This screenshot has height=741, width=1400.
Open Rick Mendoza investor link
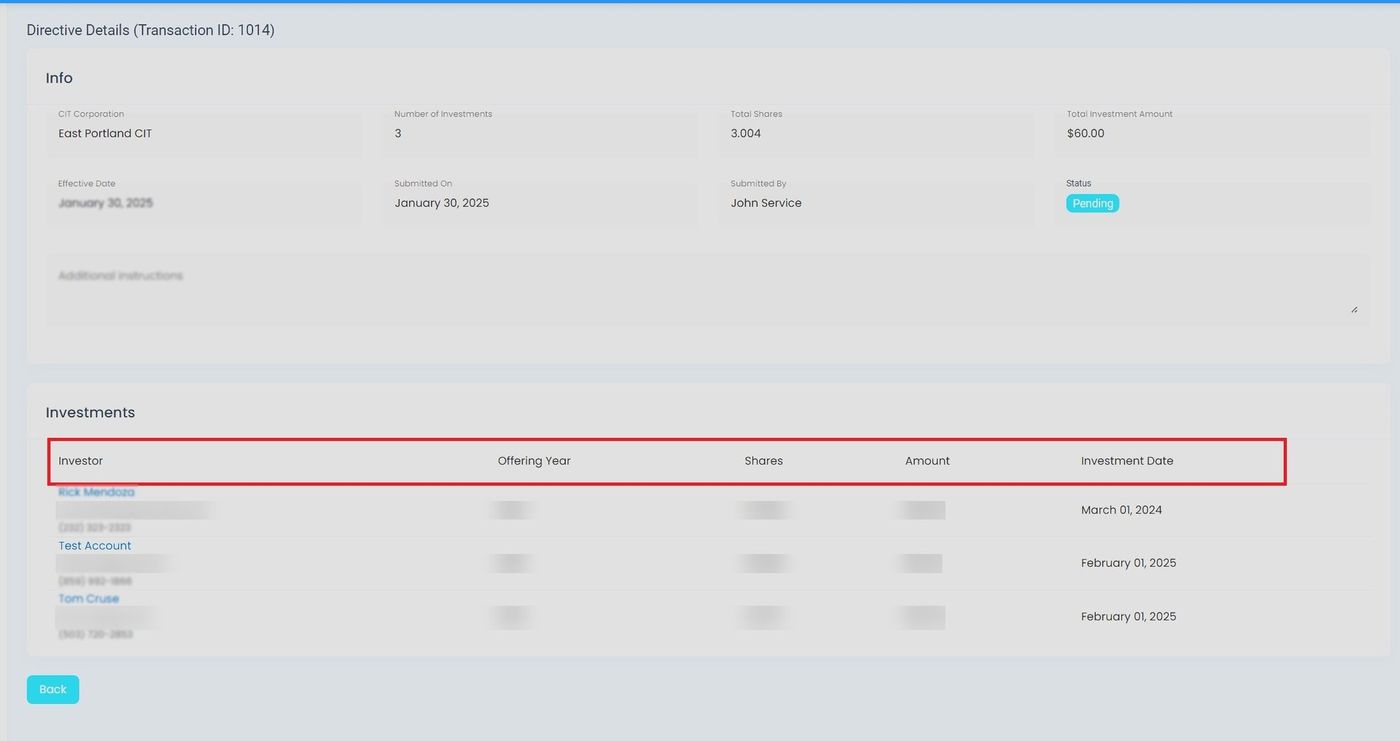pos(96,492)
